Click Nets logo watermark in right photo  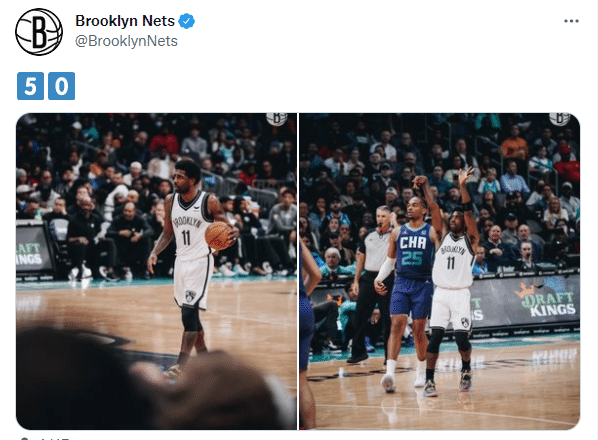point(560,119)
